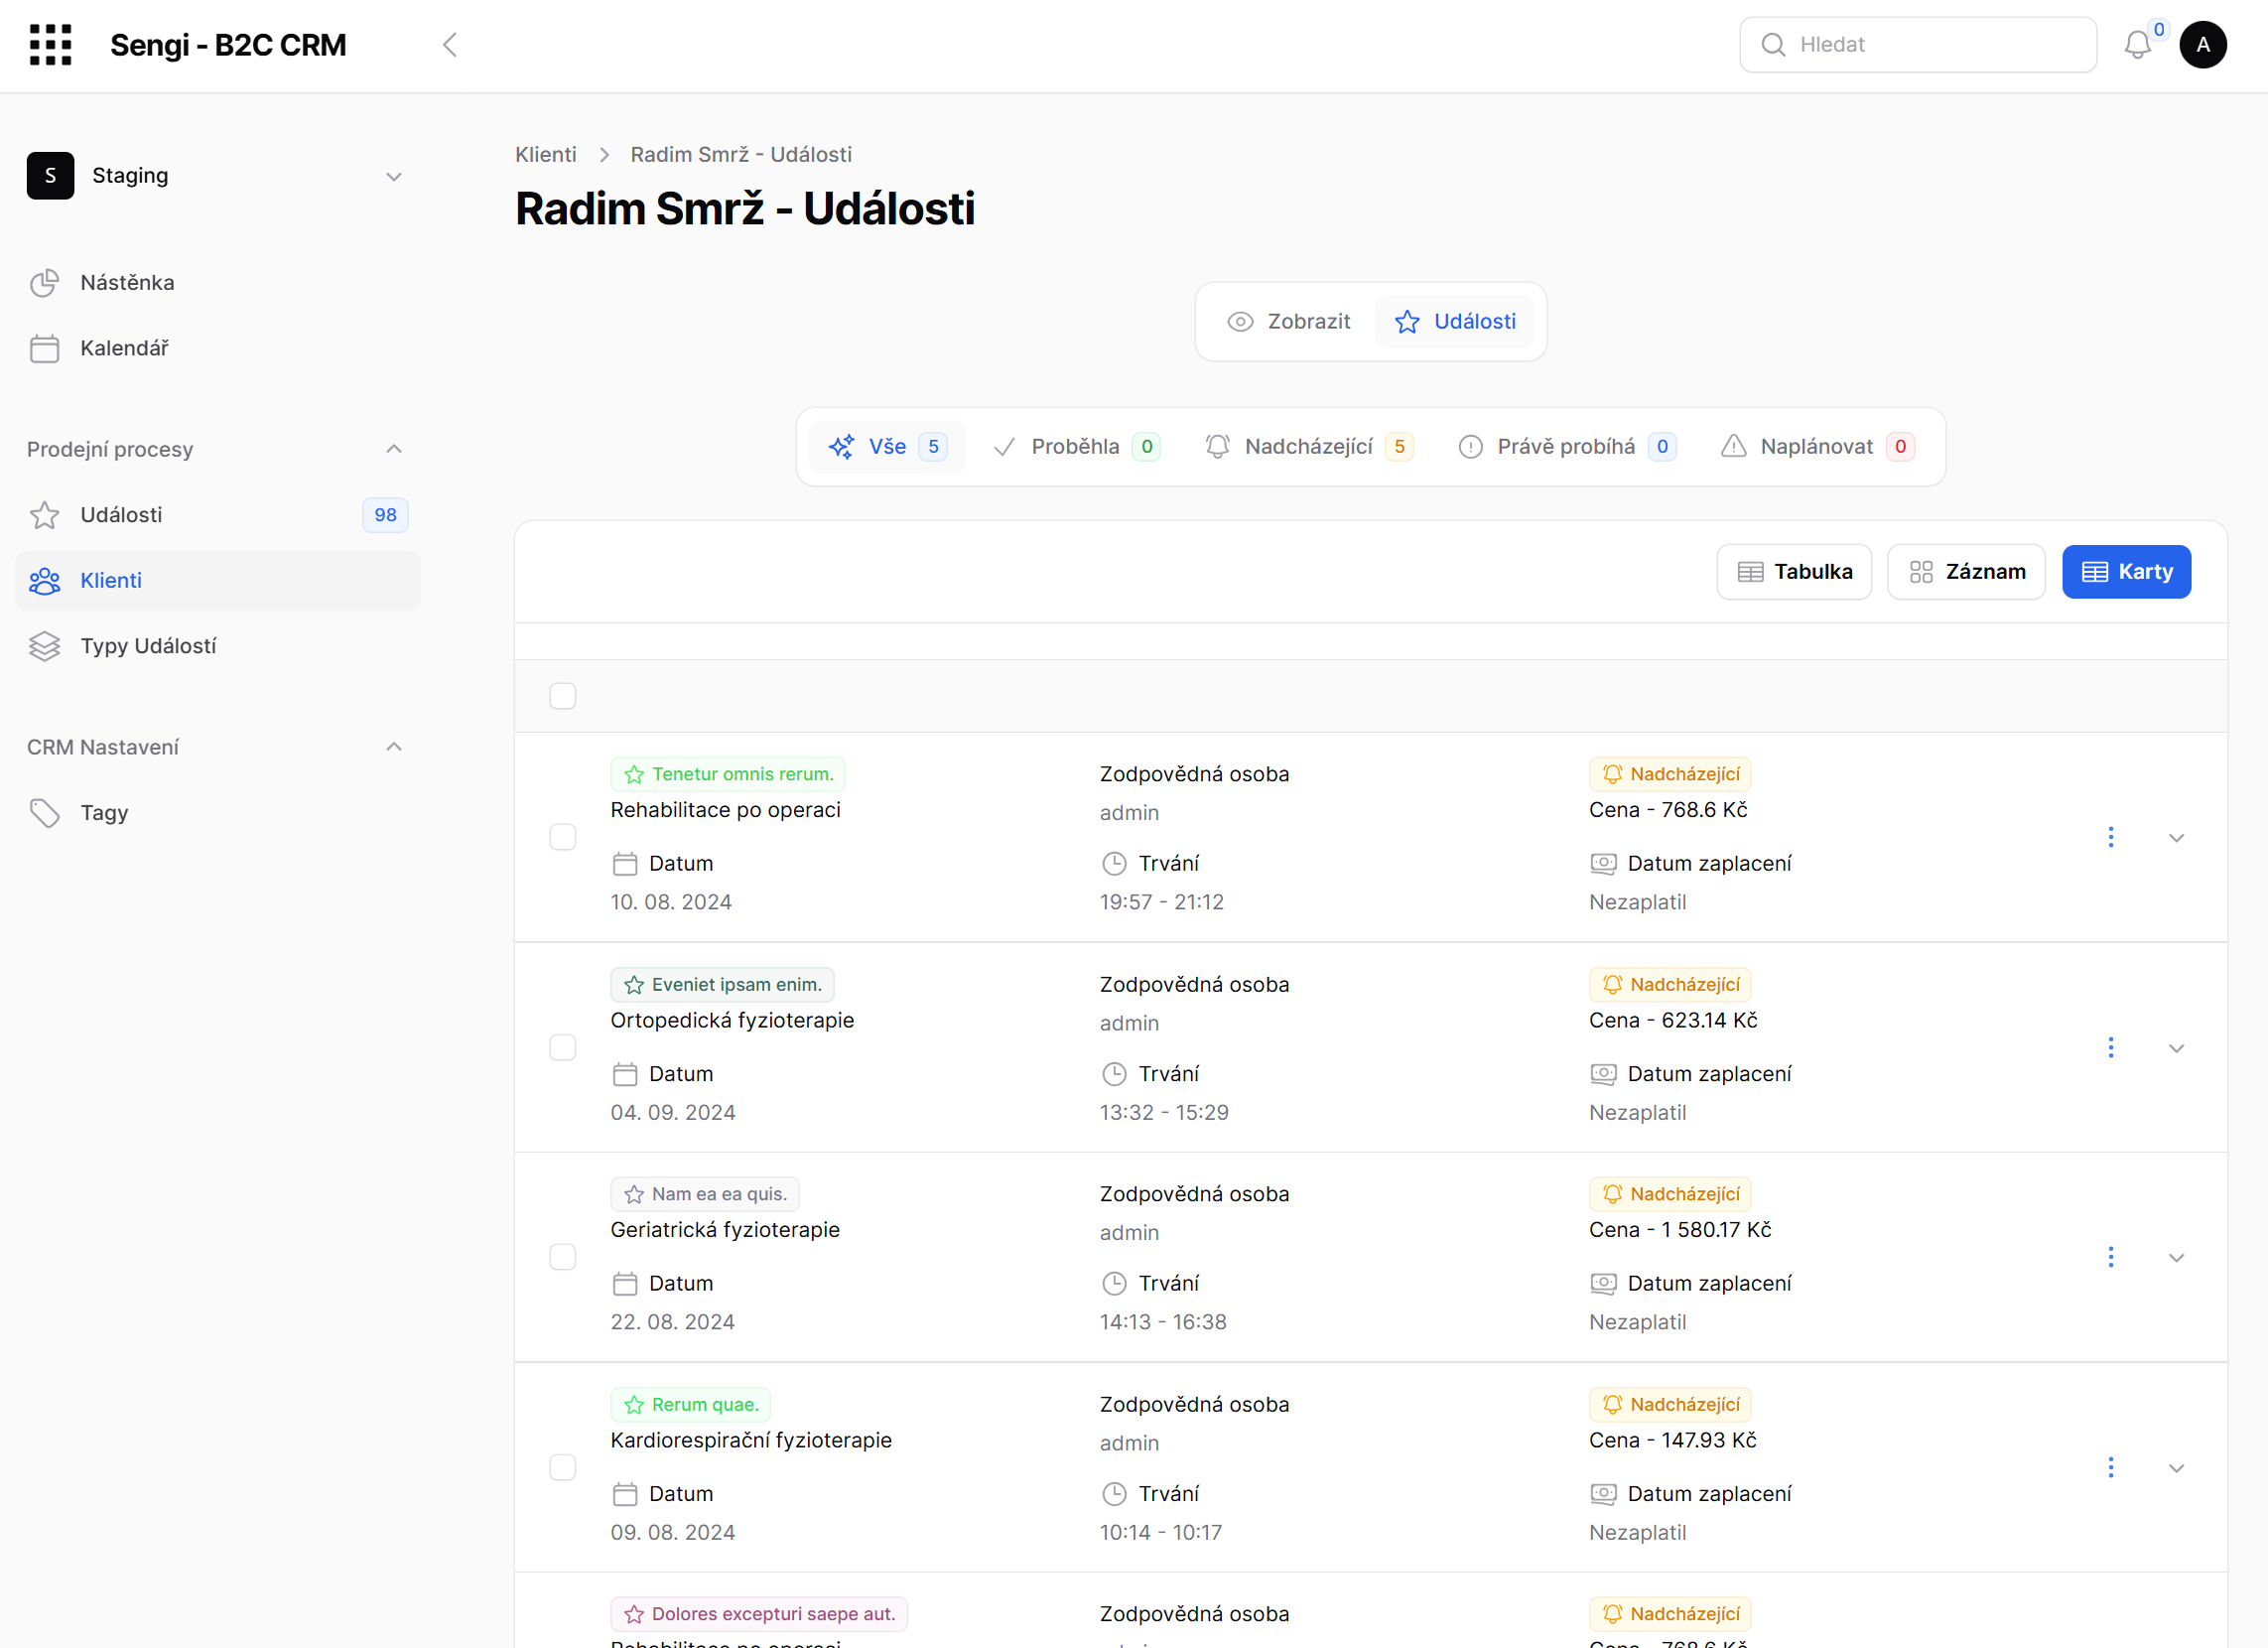Image resolution: width=2268 pixels, height=1648 pixels.
Task: Check the Kardiorespirační fyzioterapie row checkbox
Action: (x=563, y=1467)
